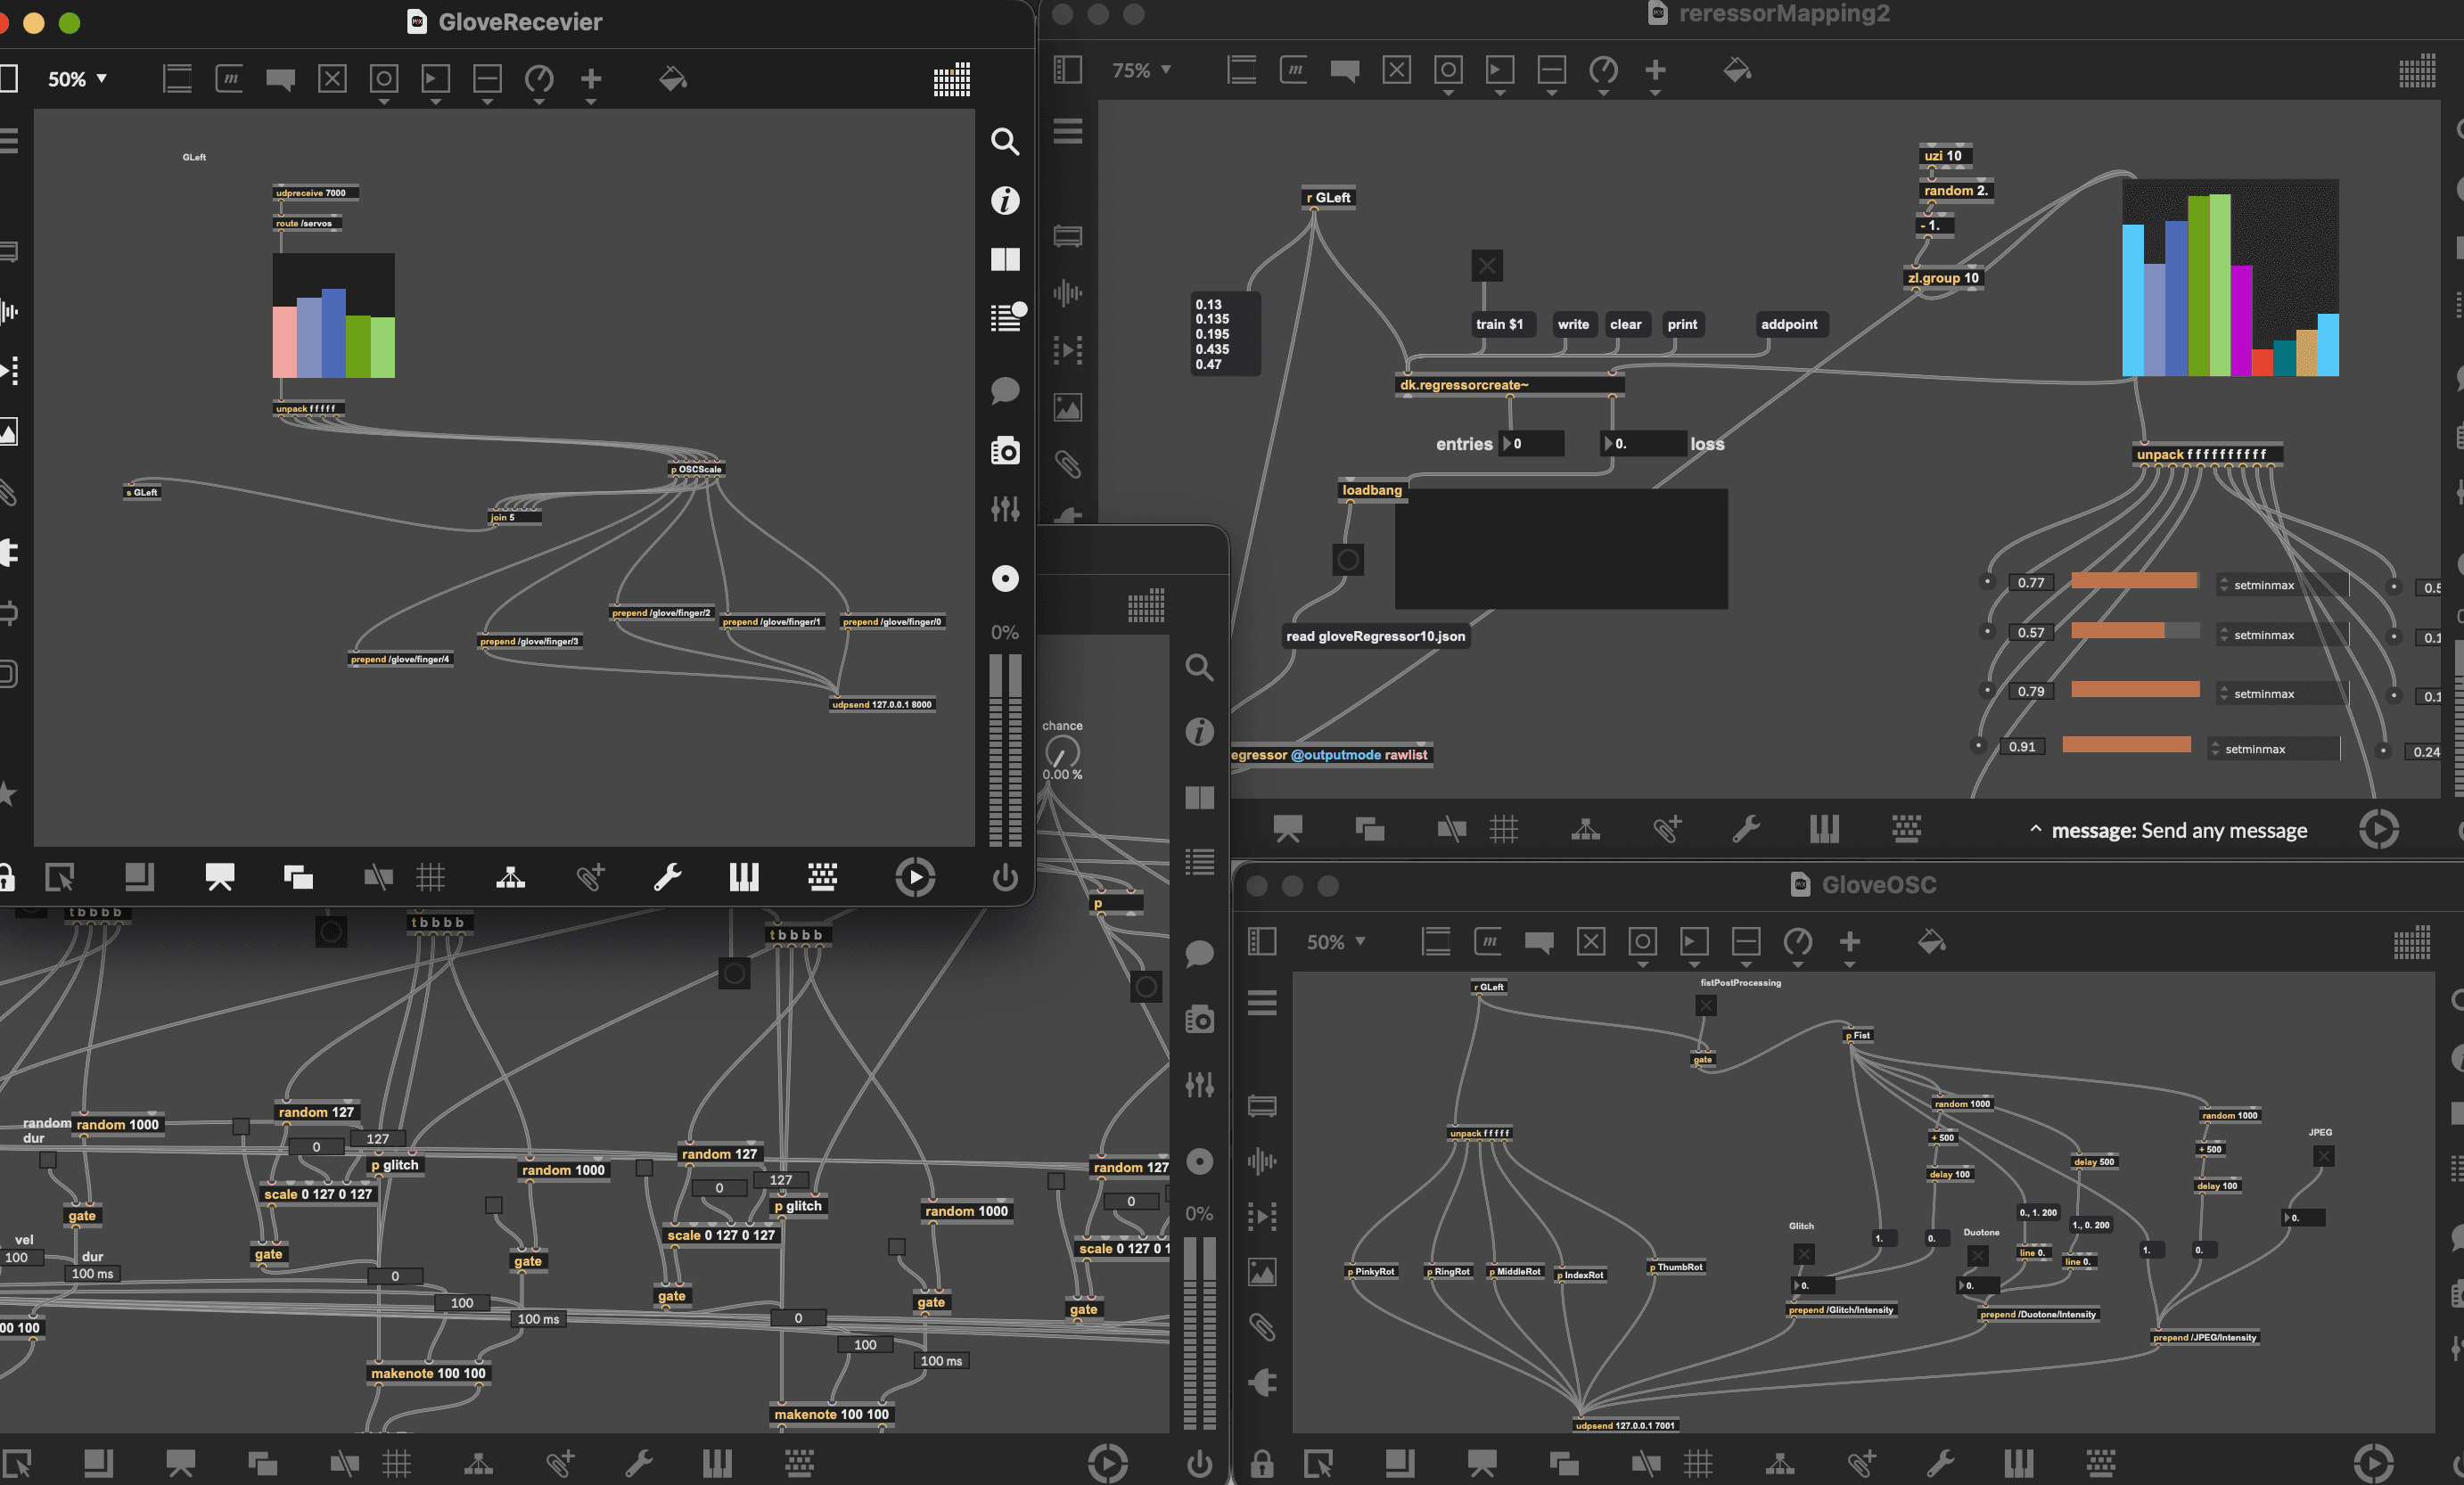Toggle grid icon in GloveRecevier bottom toolbar

tap(431, 878)
